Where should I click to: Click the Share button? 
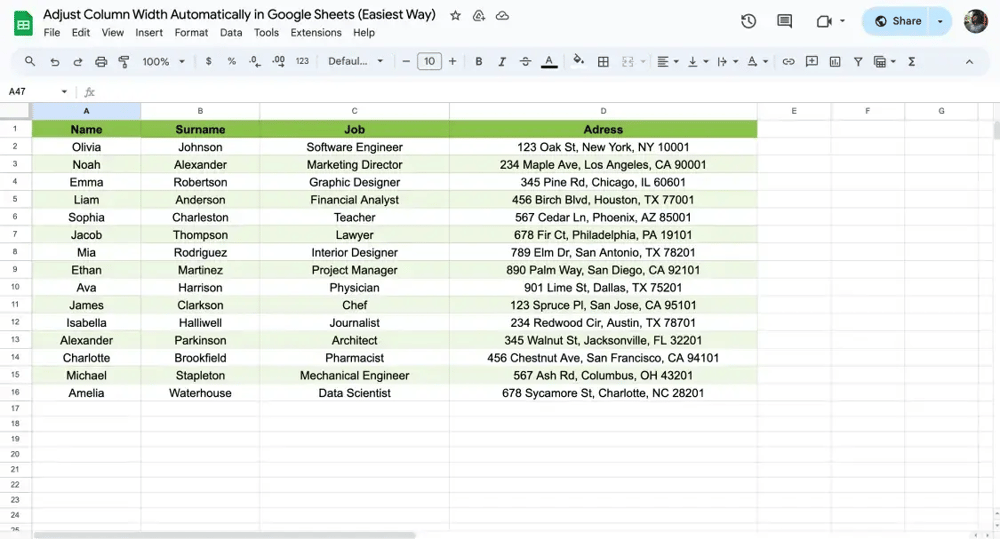tap(897, 21)
